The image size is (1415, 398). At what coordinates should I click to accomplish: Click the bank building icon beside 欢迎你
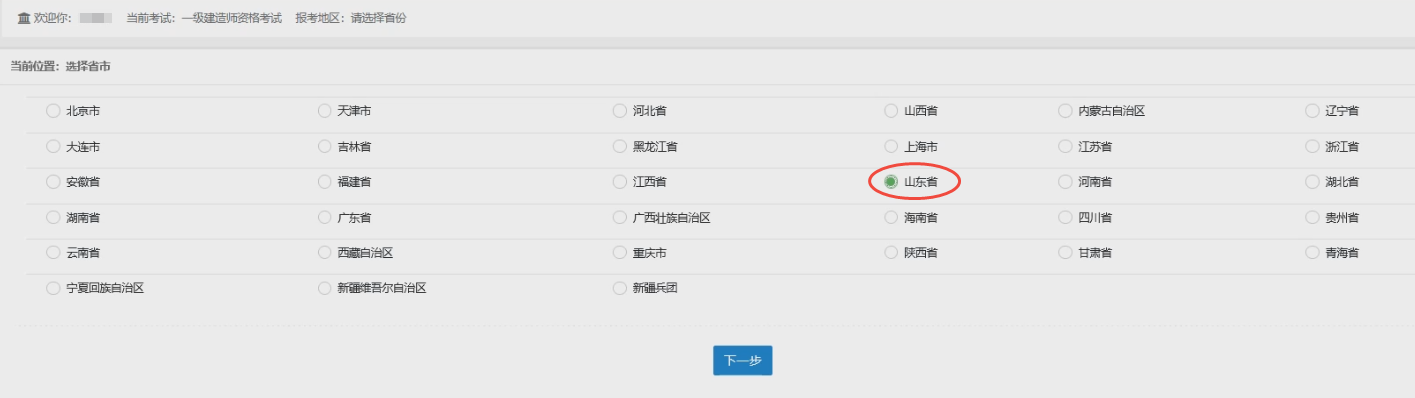click(x=24, y=18)
